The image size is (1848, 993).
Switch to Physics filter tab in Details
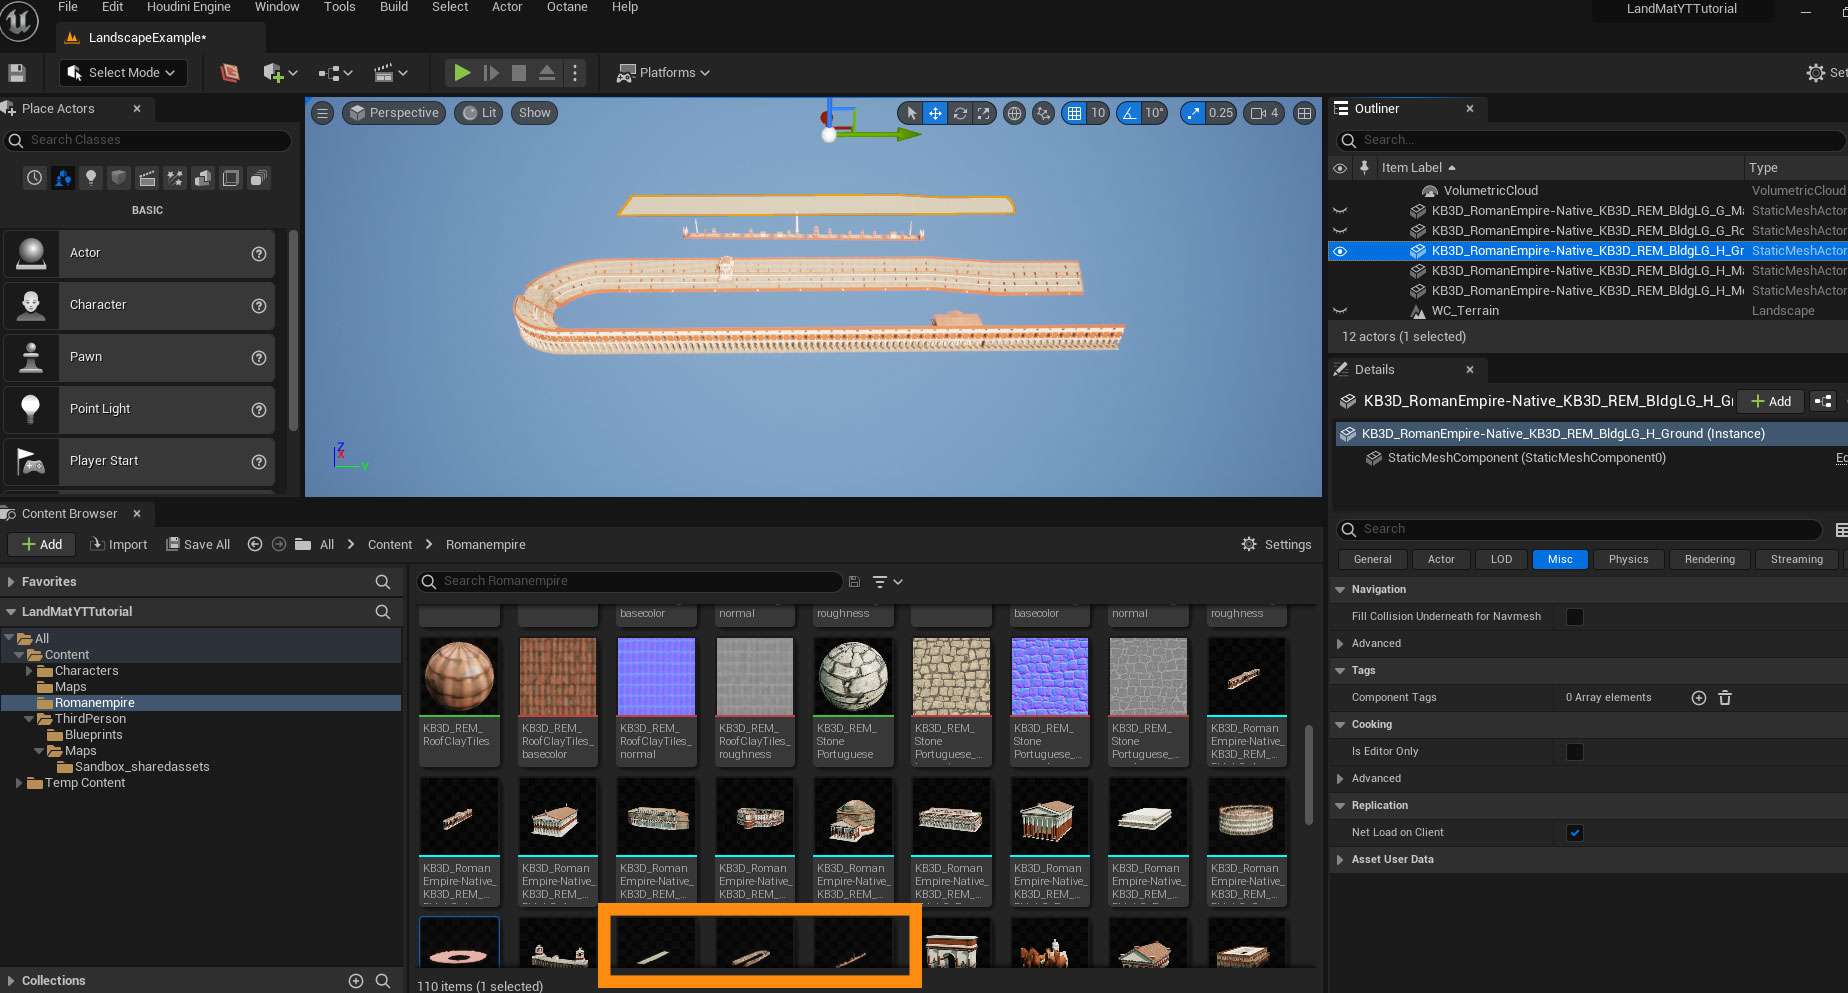point(1628,560)
